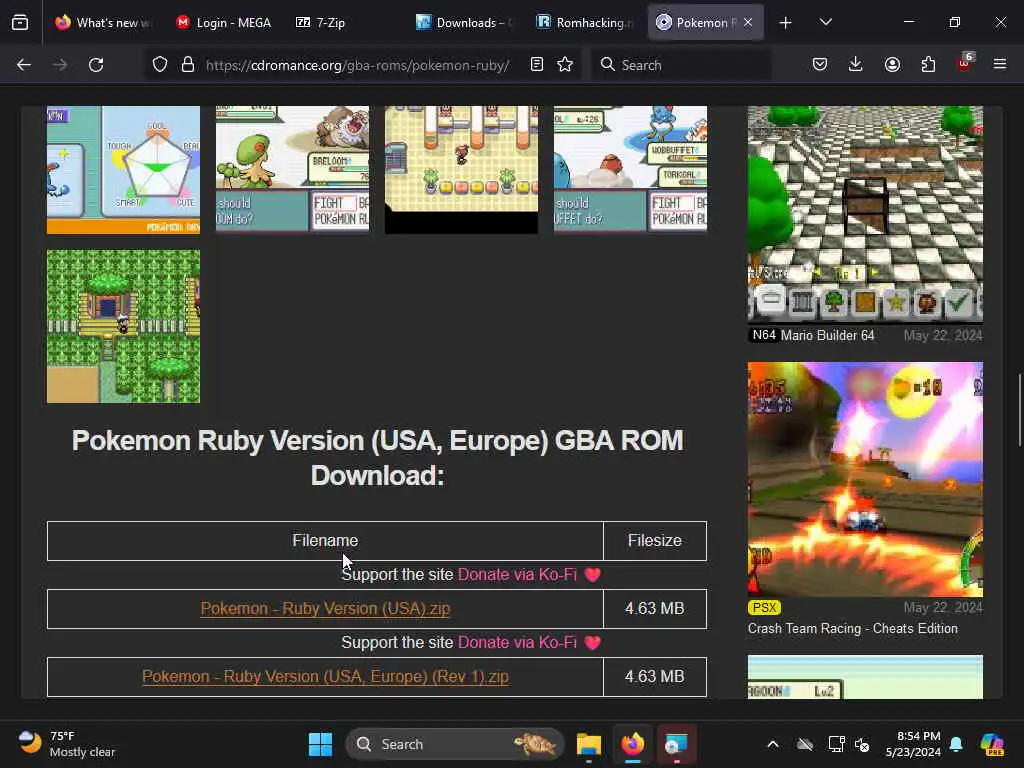1024x768 pixels.
Task: Open a new tab
Action: (x=786, y=23)
